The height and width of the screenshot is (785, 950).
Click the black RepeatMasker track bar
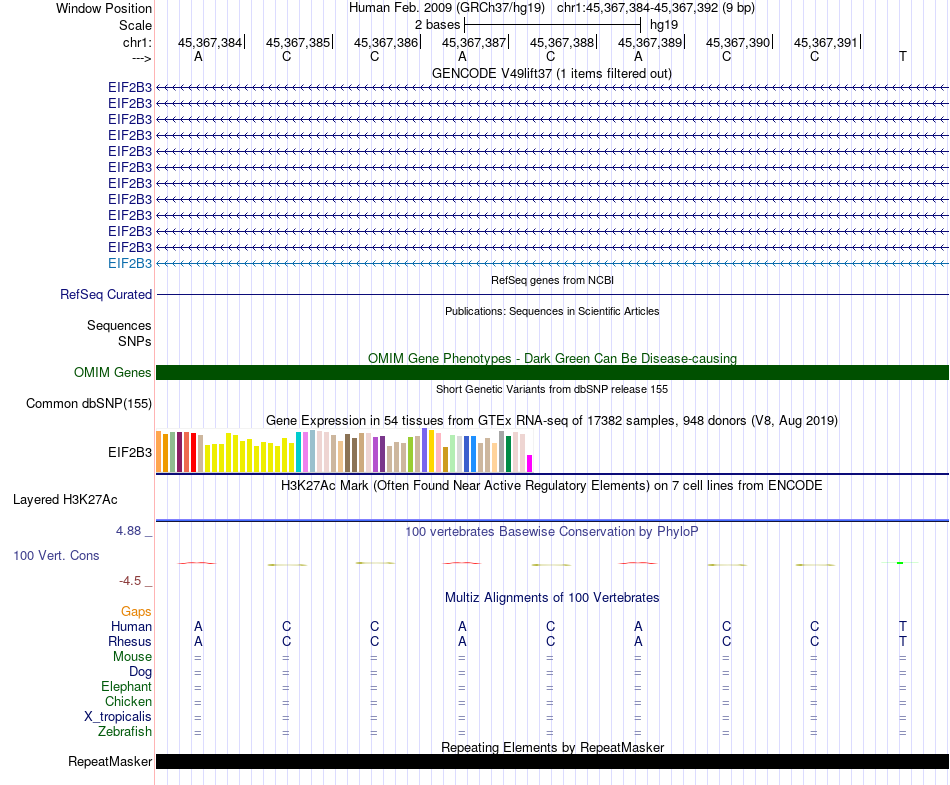point(552,761)
